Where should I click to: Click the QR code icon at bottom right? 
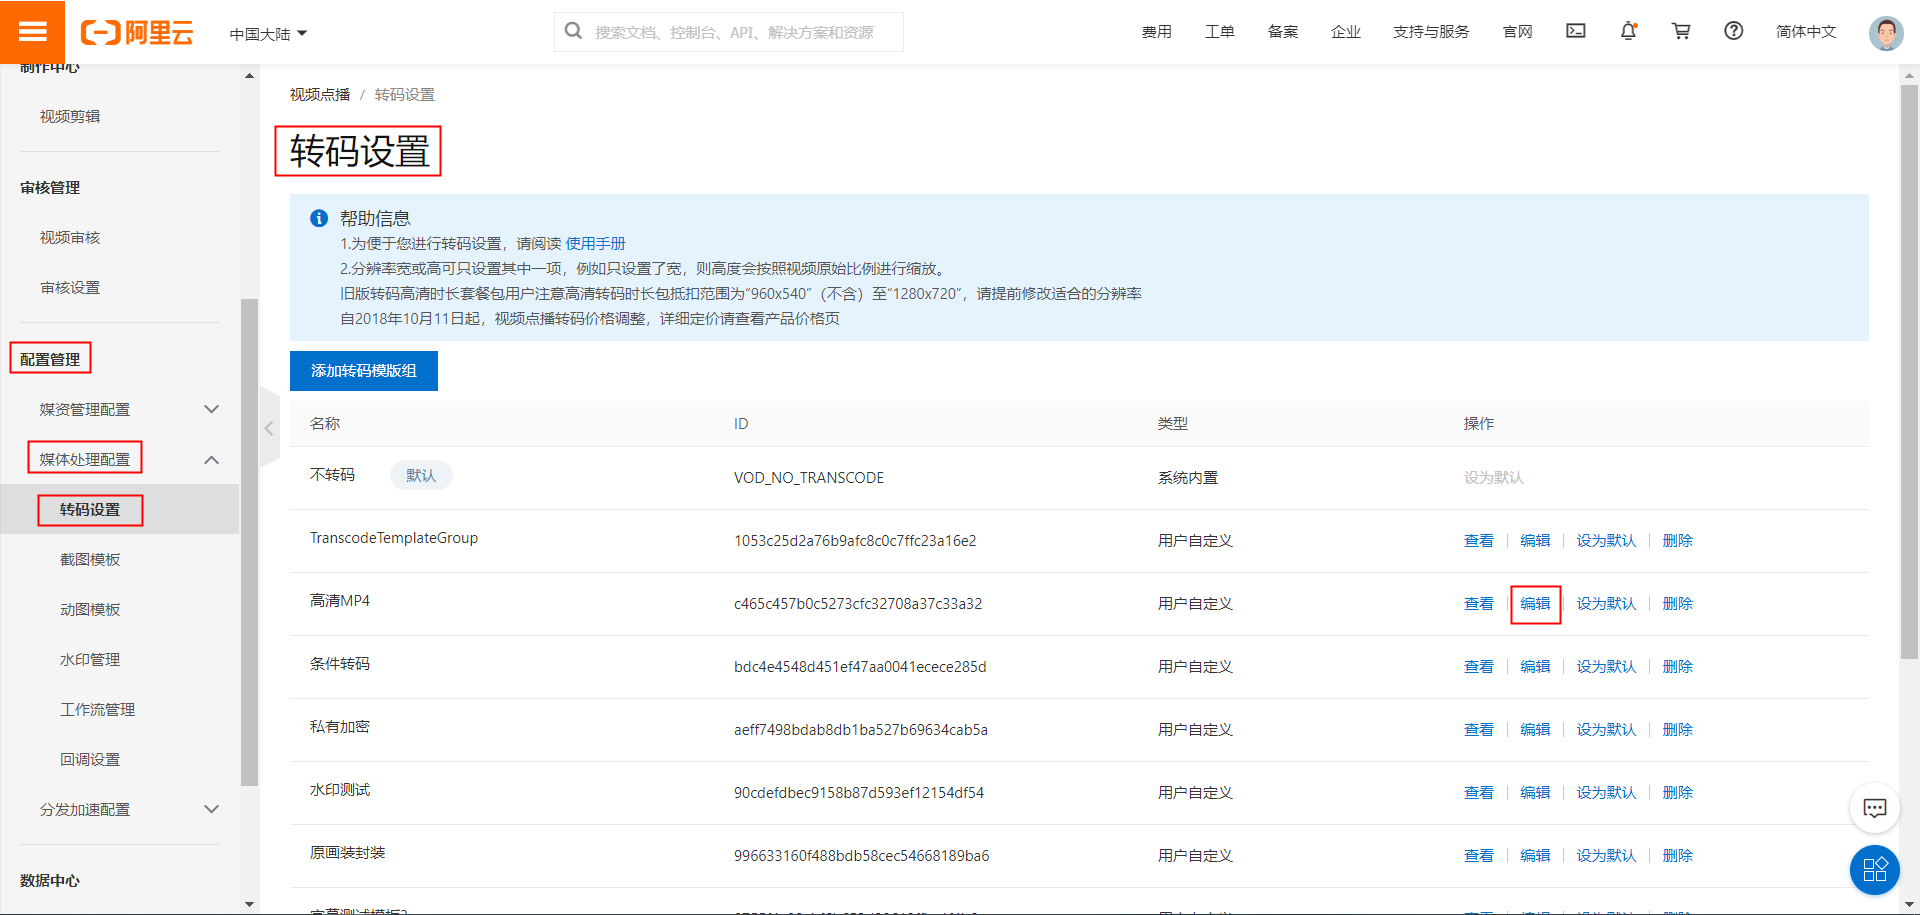click(1875, 870)
